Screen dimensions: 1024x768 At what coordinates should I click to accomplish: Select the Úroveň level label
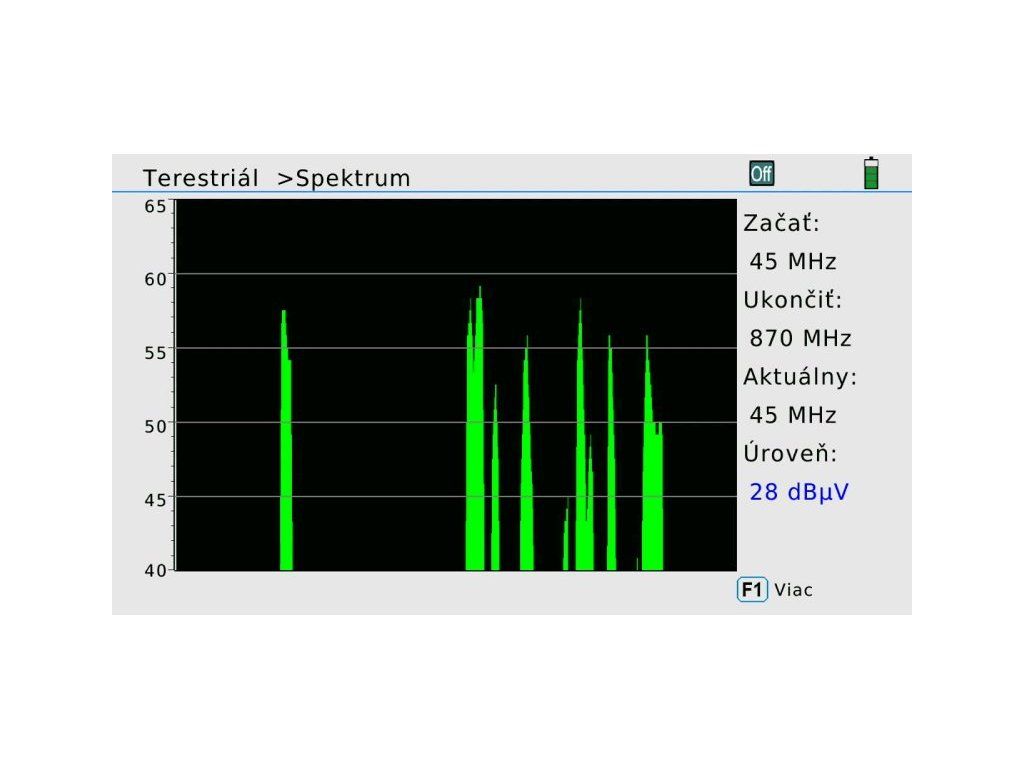point(790,453)
